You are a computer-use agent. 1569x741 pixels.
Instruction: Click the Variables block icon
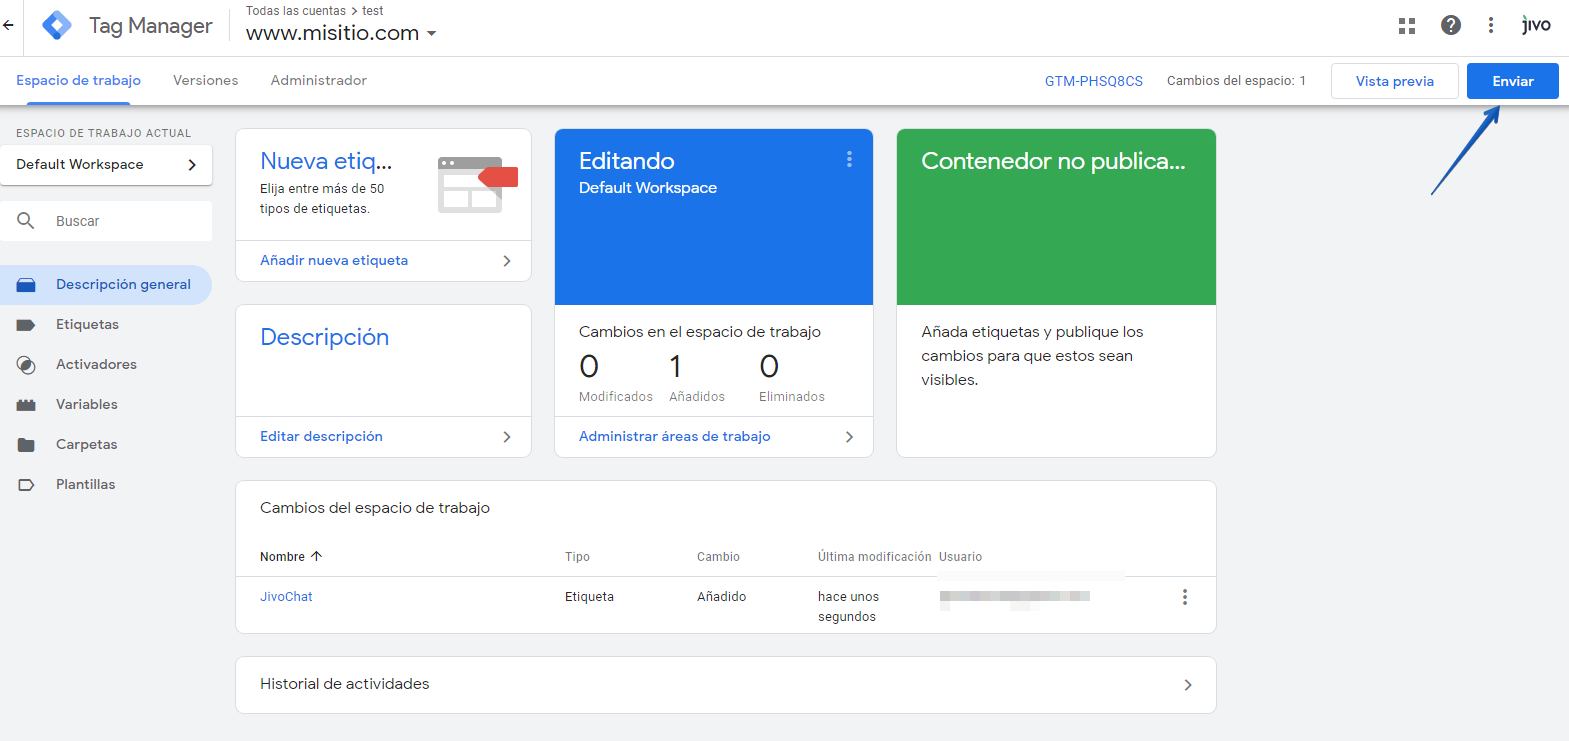tap(26, 405)
